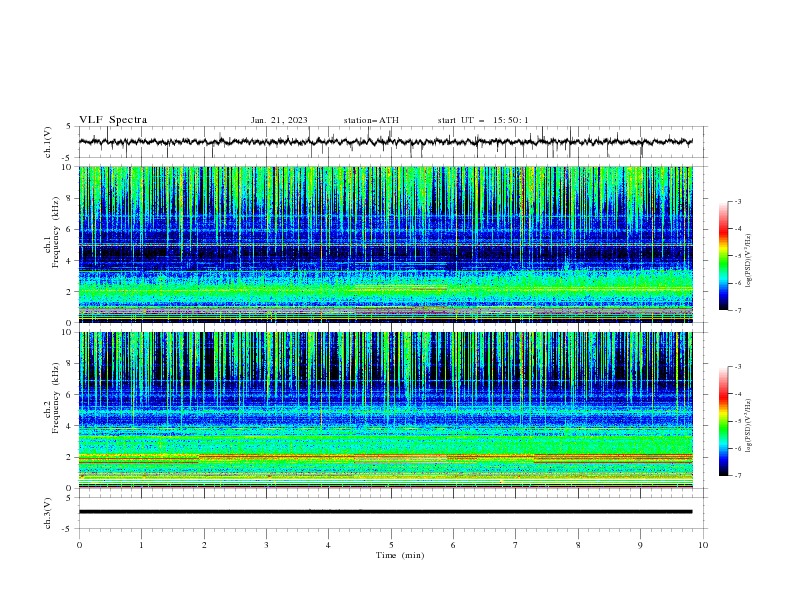Click the 'VLF Spectra' title text
The width and height of the screenshot is (792, 612).
pyautogui.click(x=113, y=120)
